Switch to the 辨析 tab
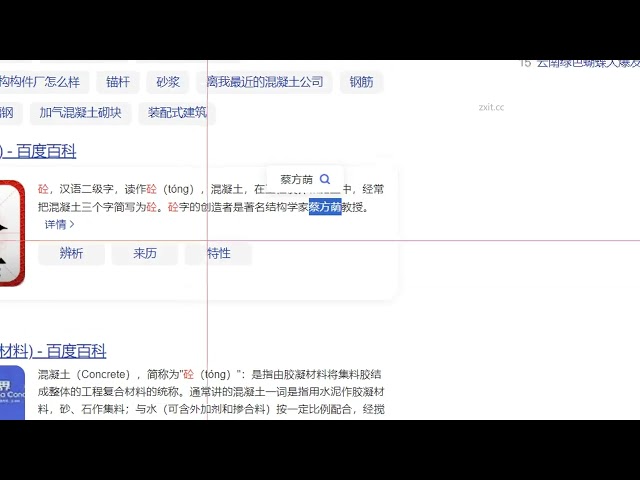 71,253
